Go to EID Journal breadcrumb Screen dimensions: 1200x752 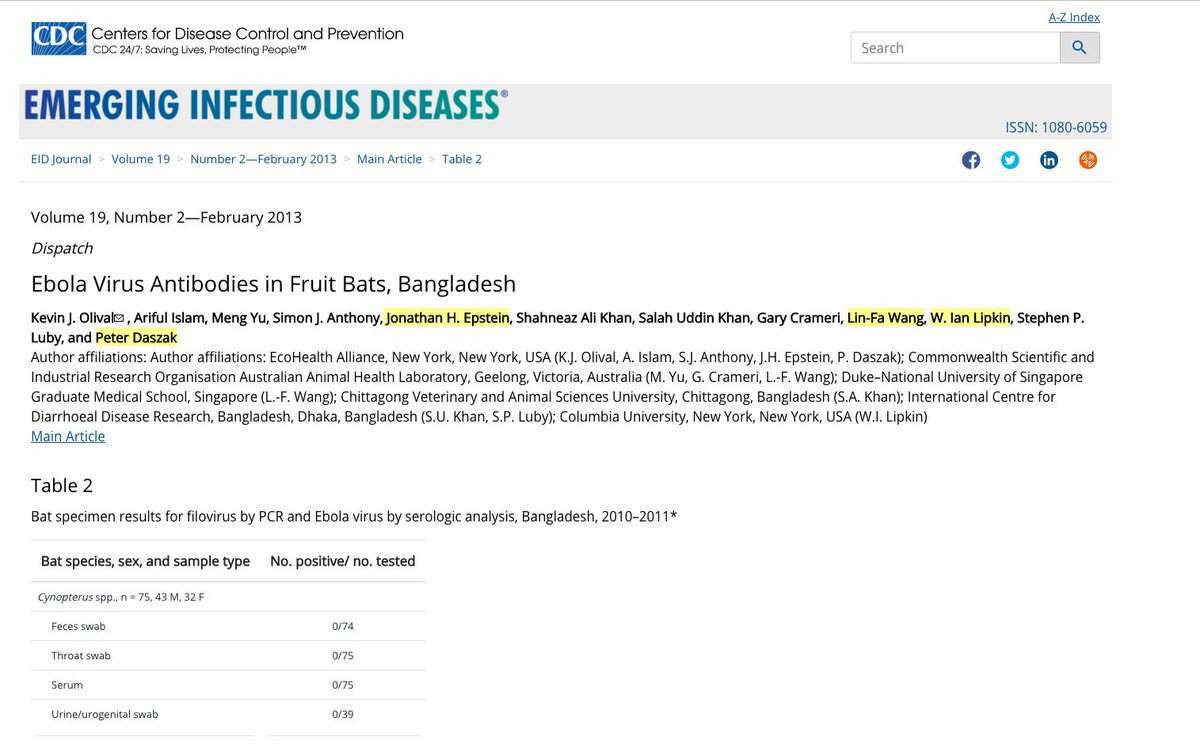[61, 159]
